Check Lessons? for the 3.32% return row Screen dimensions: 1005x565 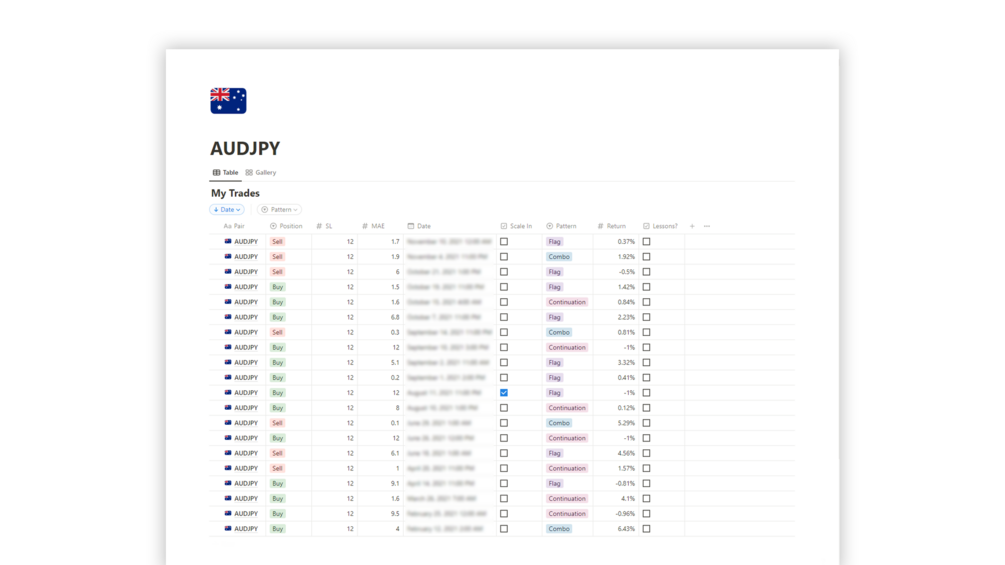coord(646,363)
